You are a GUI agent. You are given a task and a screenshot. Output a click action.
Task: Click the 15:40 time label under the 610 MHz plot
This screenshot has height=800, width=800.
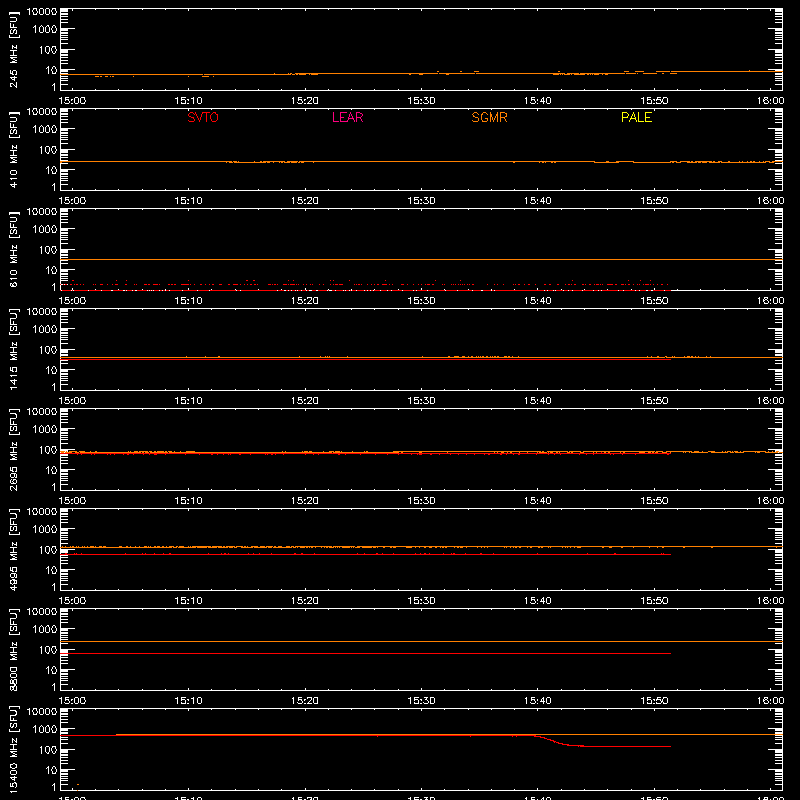(538, 301)
